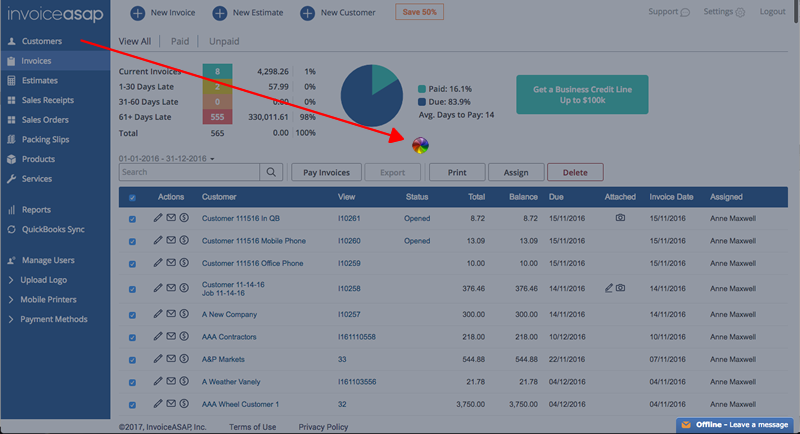
Task: Click the Settings gear icon
Action: coord(739,13)
